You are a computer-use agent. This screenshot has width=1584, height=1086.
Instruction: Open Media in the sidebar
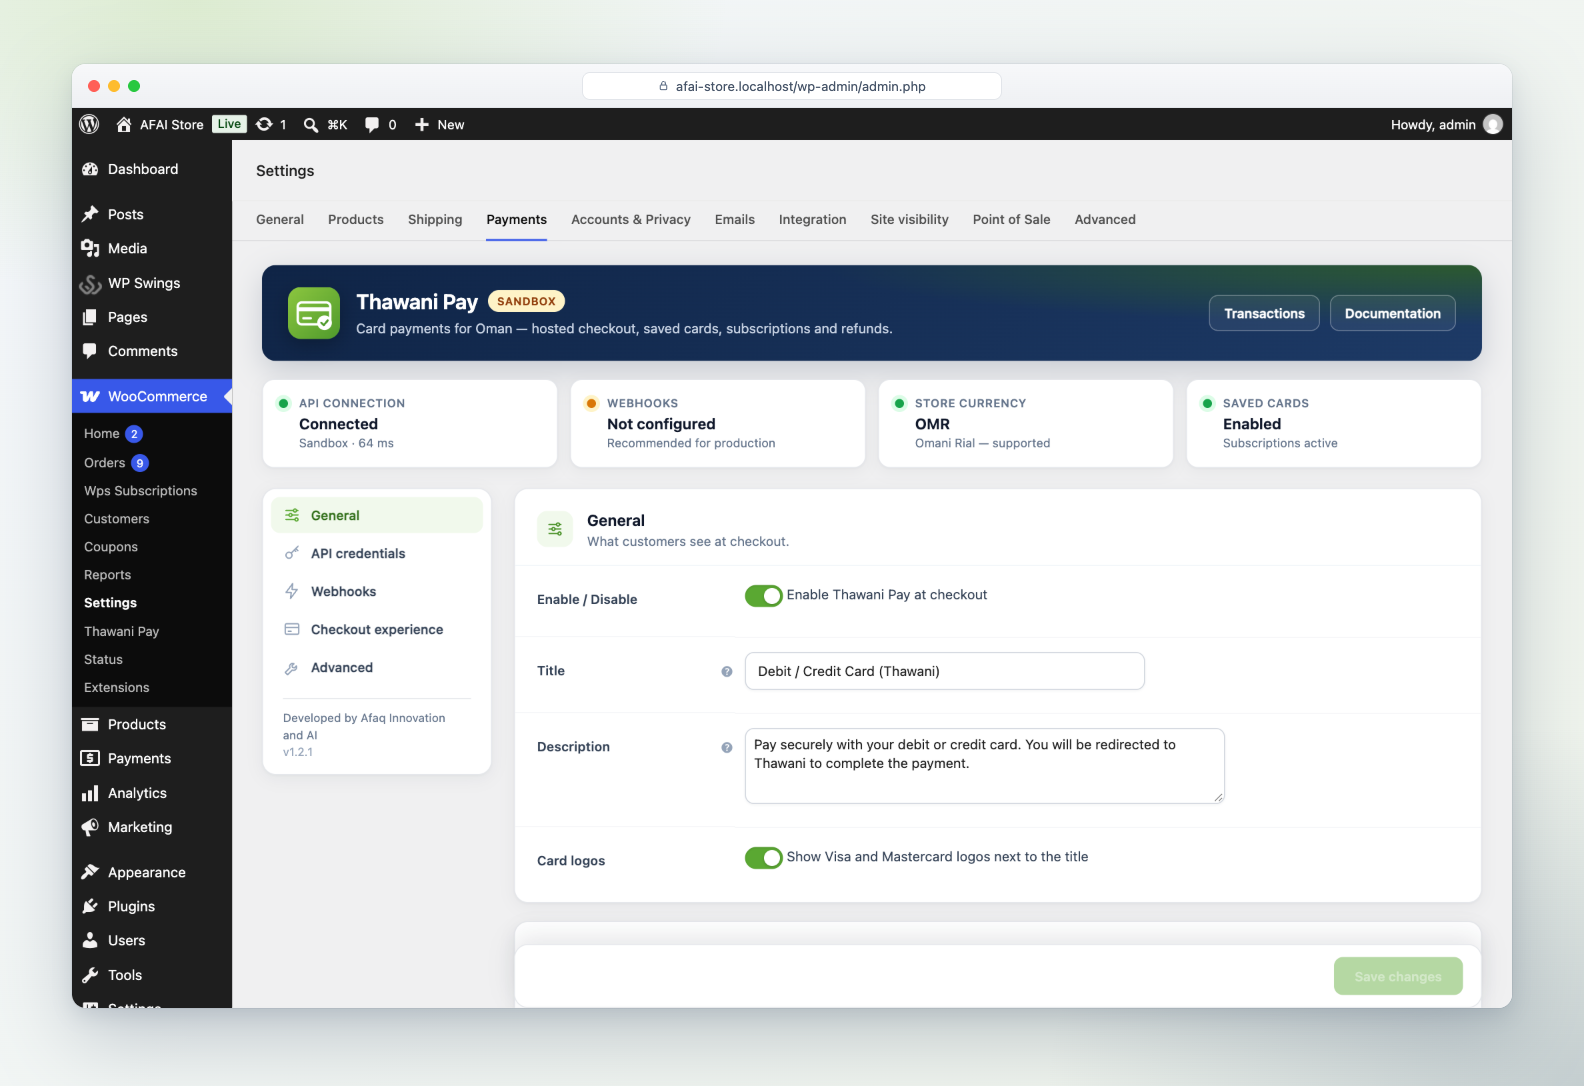point(152,248)
